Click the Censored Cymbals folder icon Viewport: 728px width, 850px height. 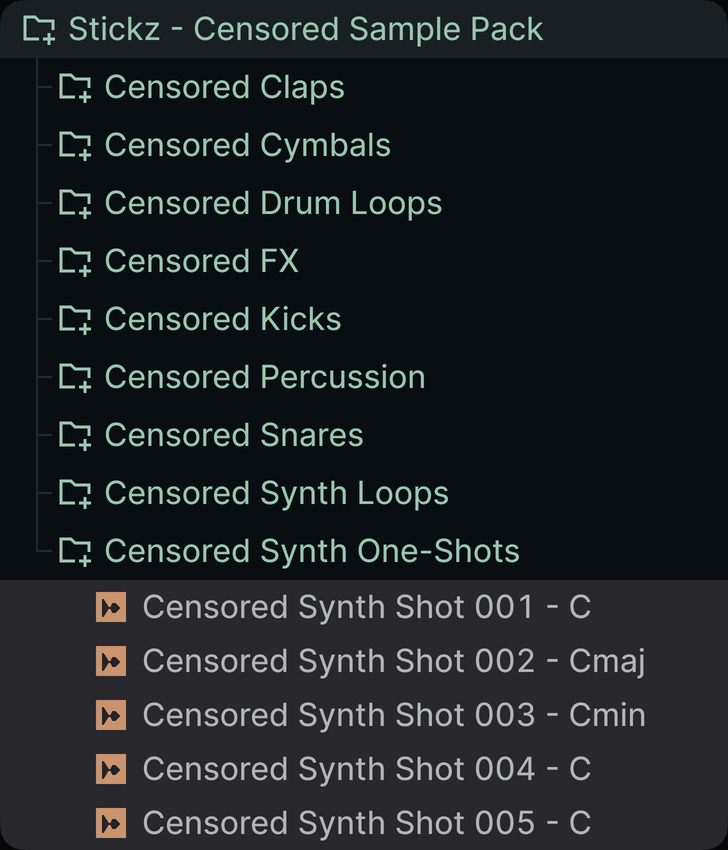click(75, 145)
